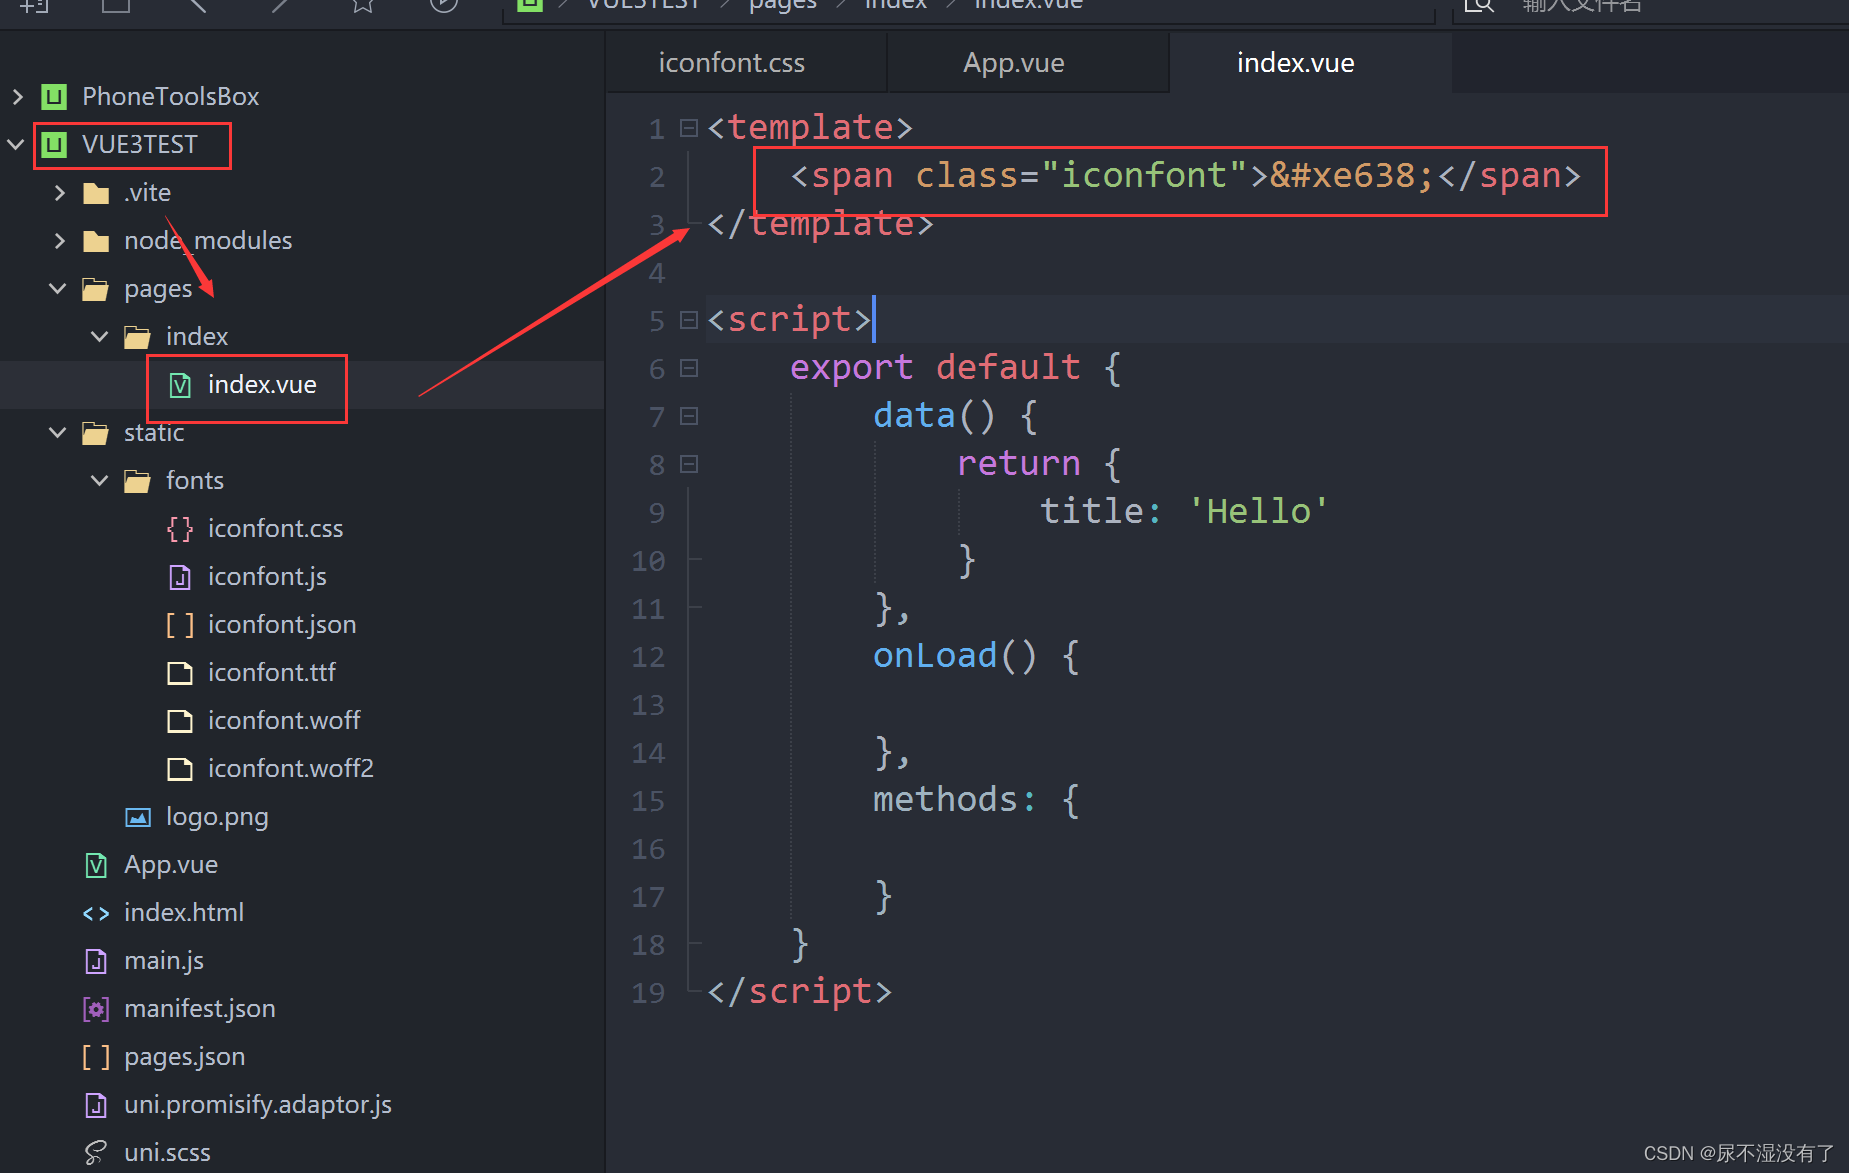This screenshot has height=1173, width=1849.
Task: Click the iconfont.js file icon
Action: coord(180,577)
